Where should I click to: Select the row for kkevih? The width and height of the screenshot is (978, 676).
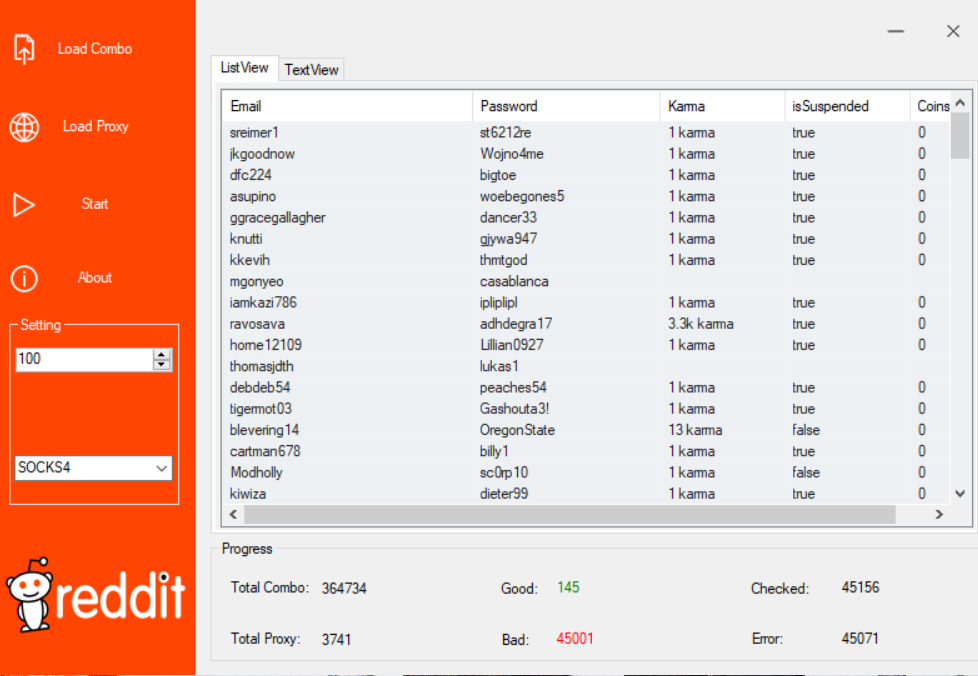coord(586,260)
